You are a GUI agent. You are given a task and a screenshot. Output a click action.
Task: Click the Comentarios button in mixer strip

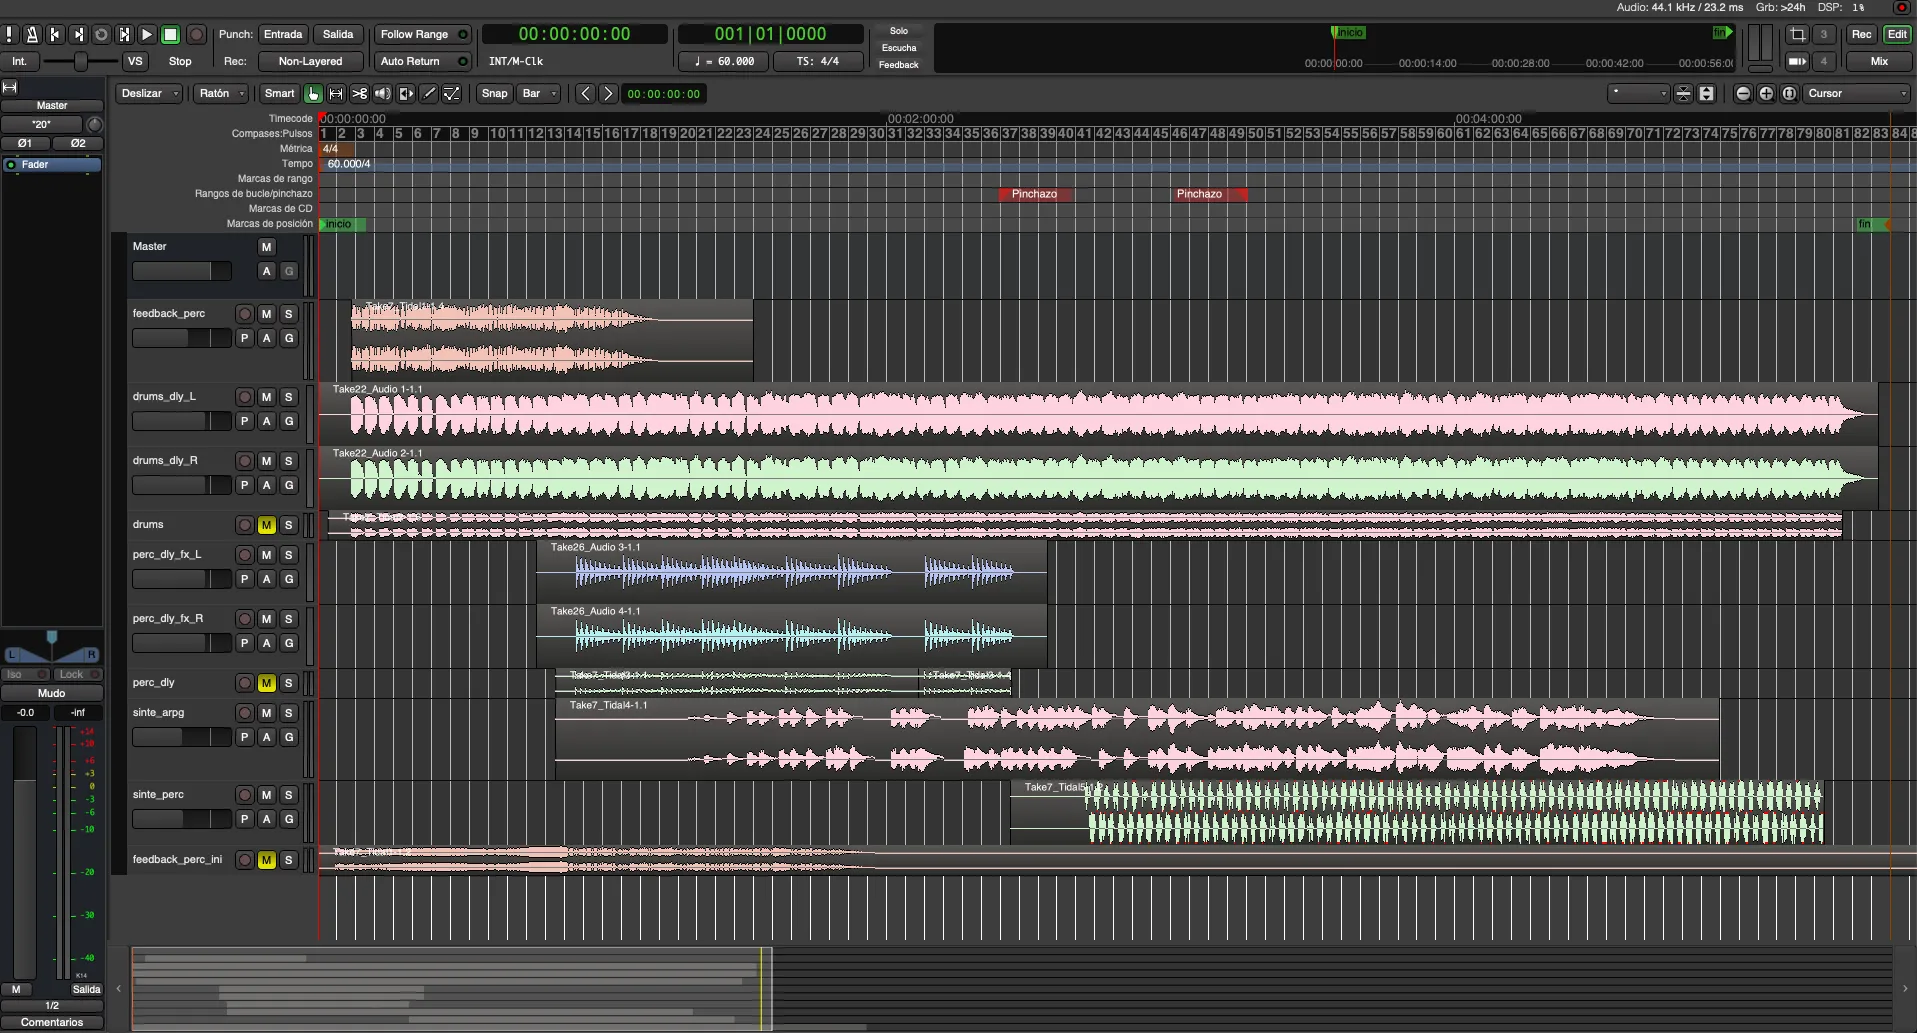52,1022
